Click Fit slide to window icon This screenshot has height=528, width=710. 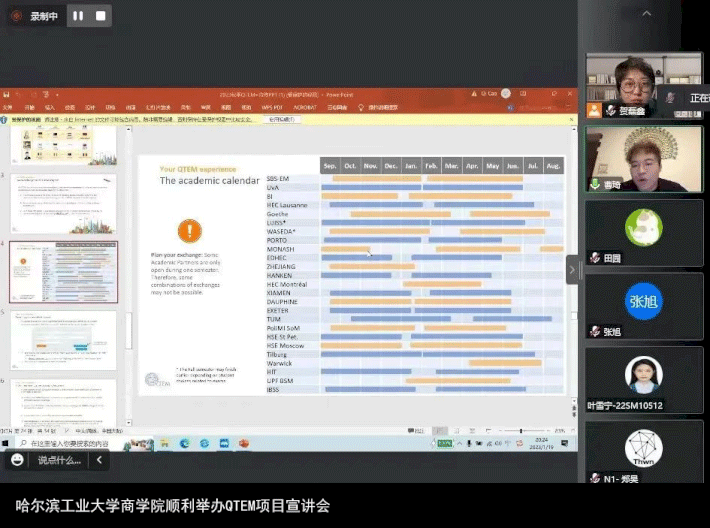(x=572, y=431)
